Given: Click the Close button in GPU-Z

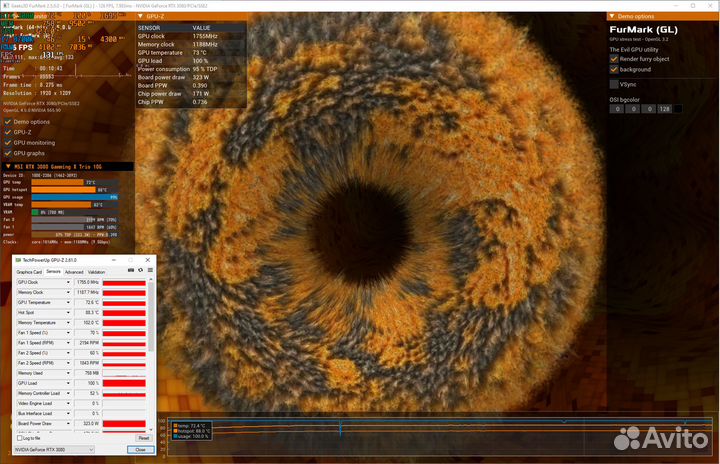Looking at the screenshot, I should click(x=141, y=450).
